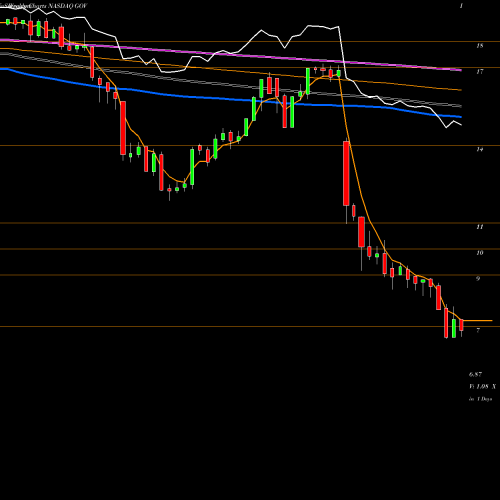Click the last red candle near 7

coord(462,325)
